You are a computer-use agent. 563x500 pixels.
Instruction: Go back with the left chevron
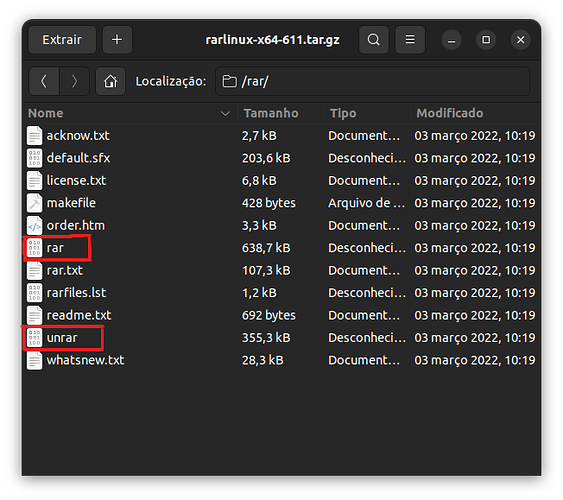44,81
